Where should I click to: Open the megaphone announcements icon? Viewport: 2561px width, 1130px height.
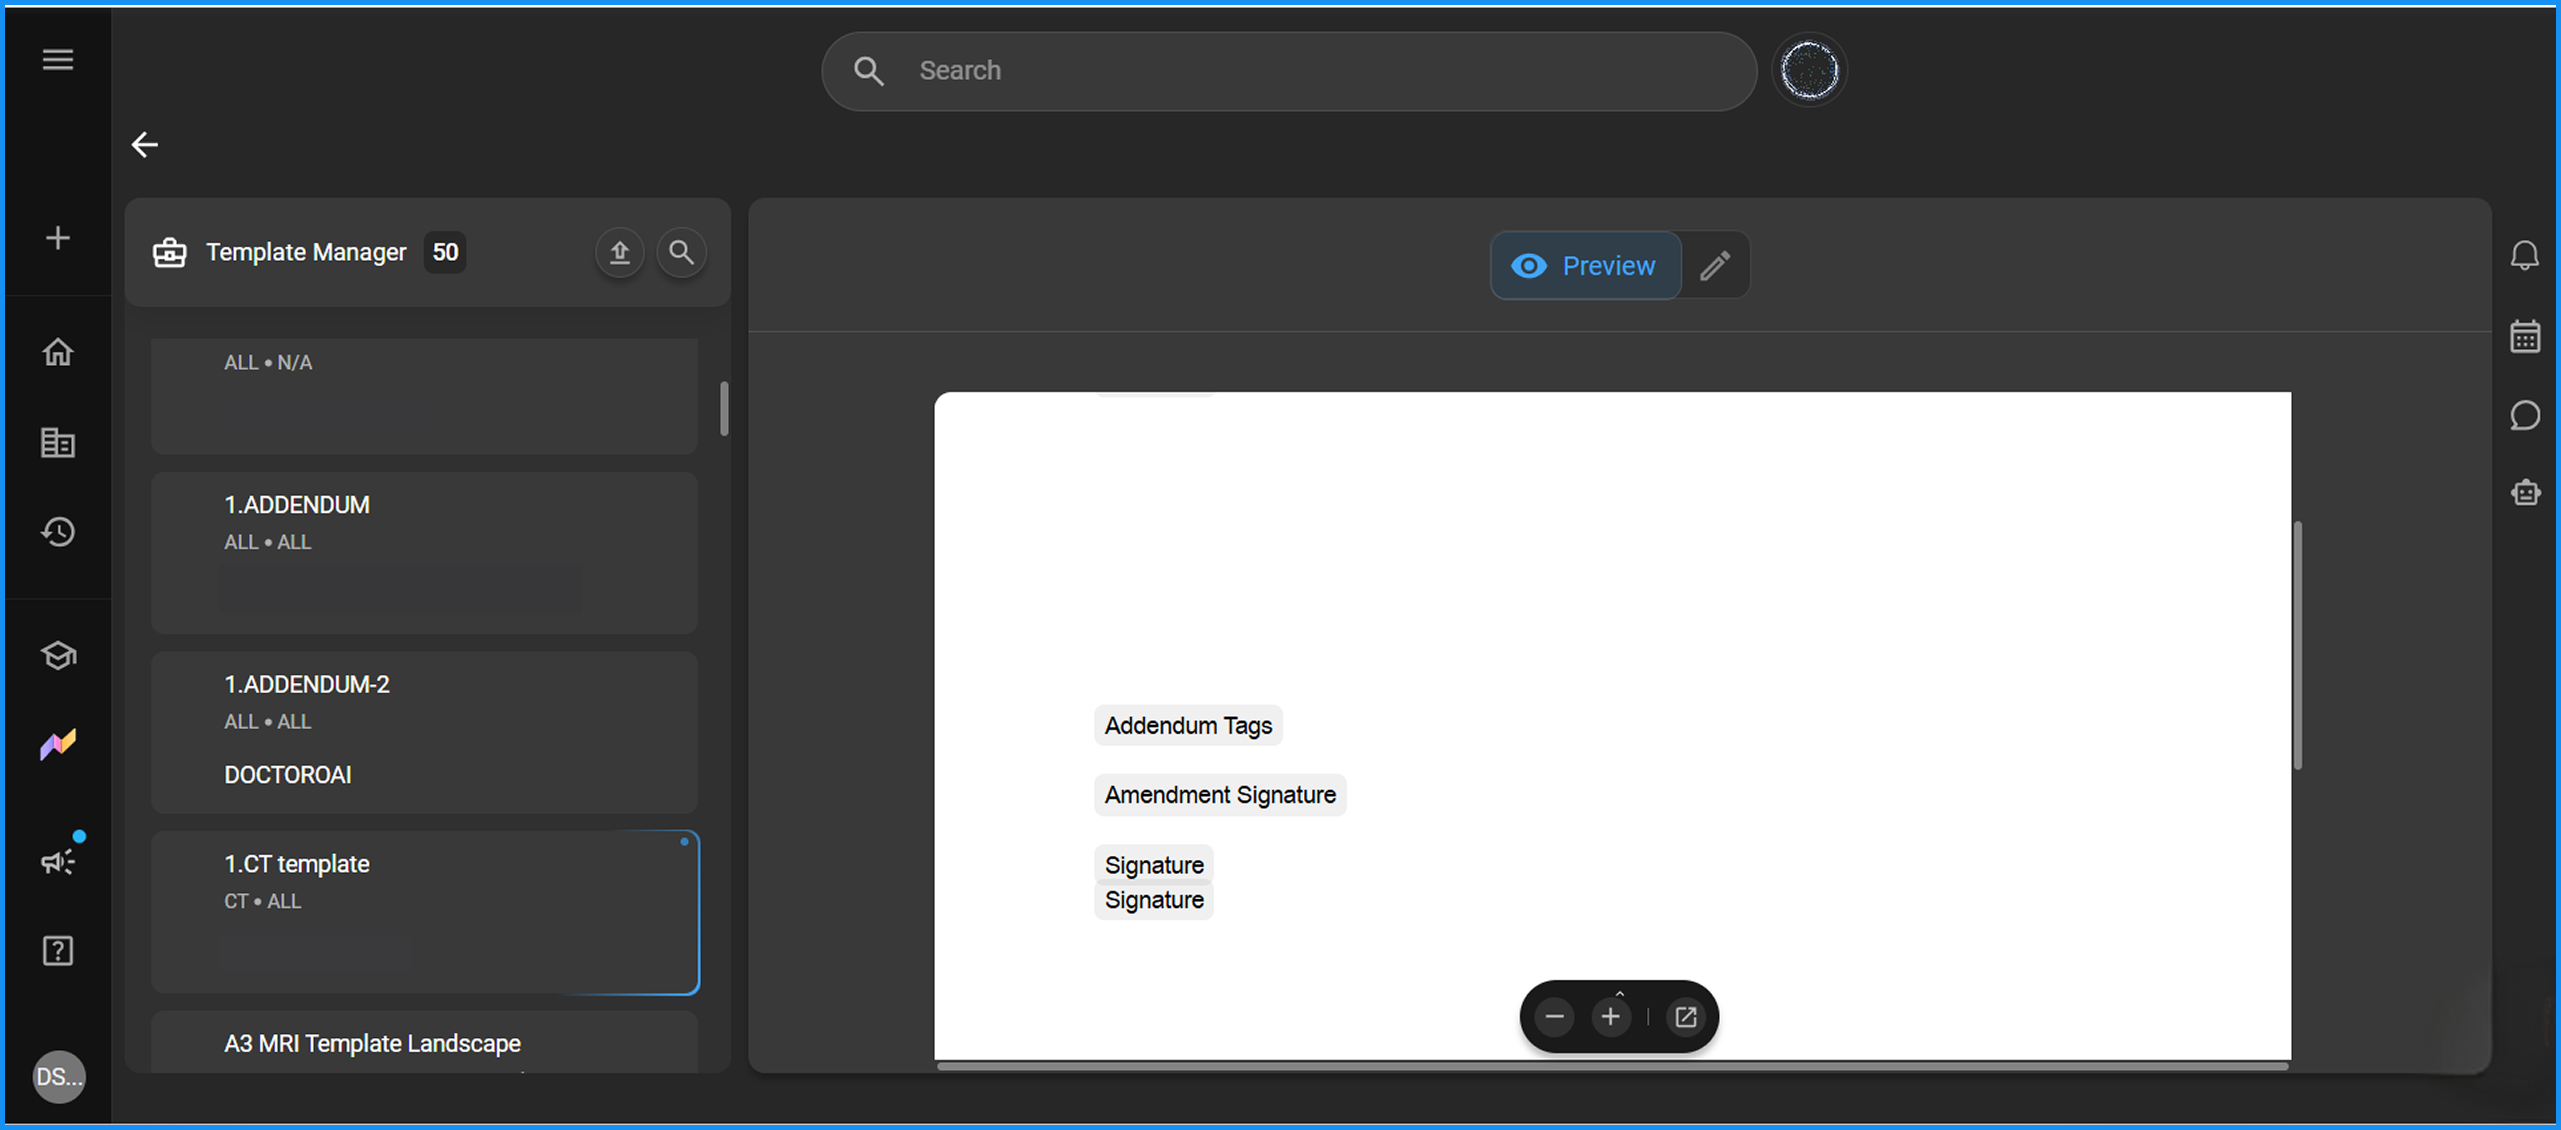(x=58, y=861)
